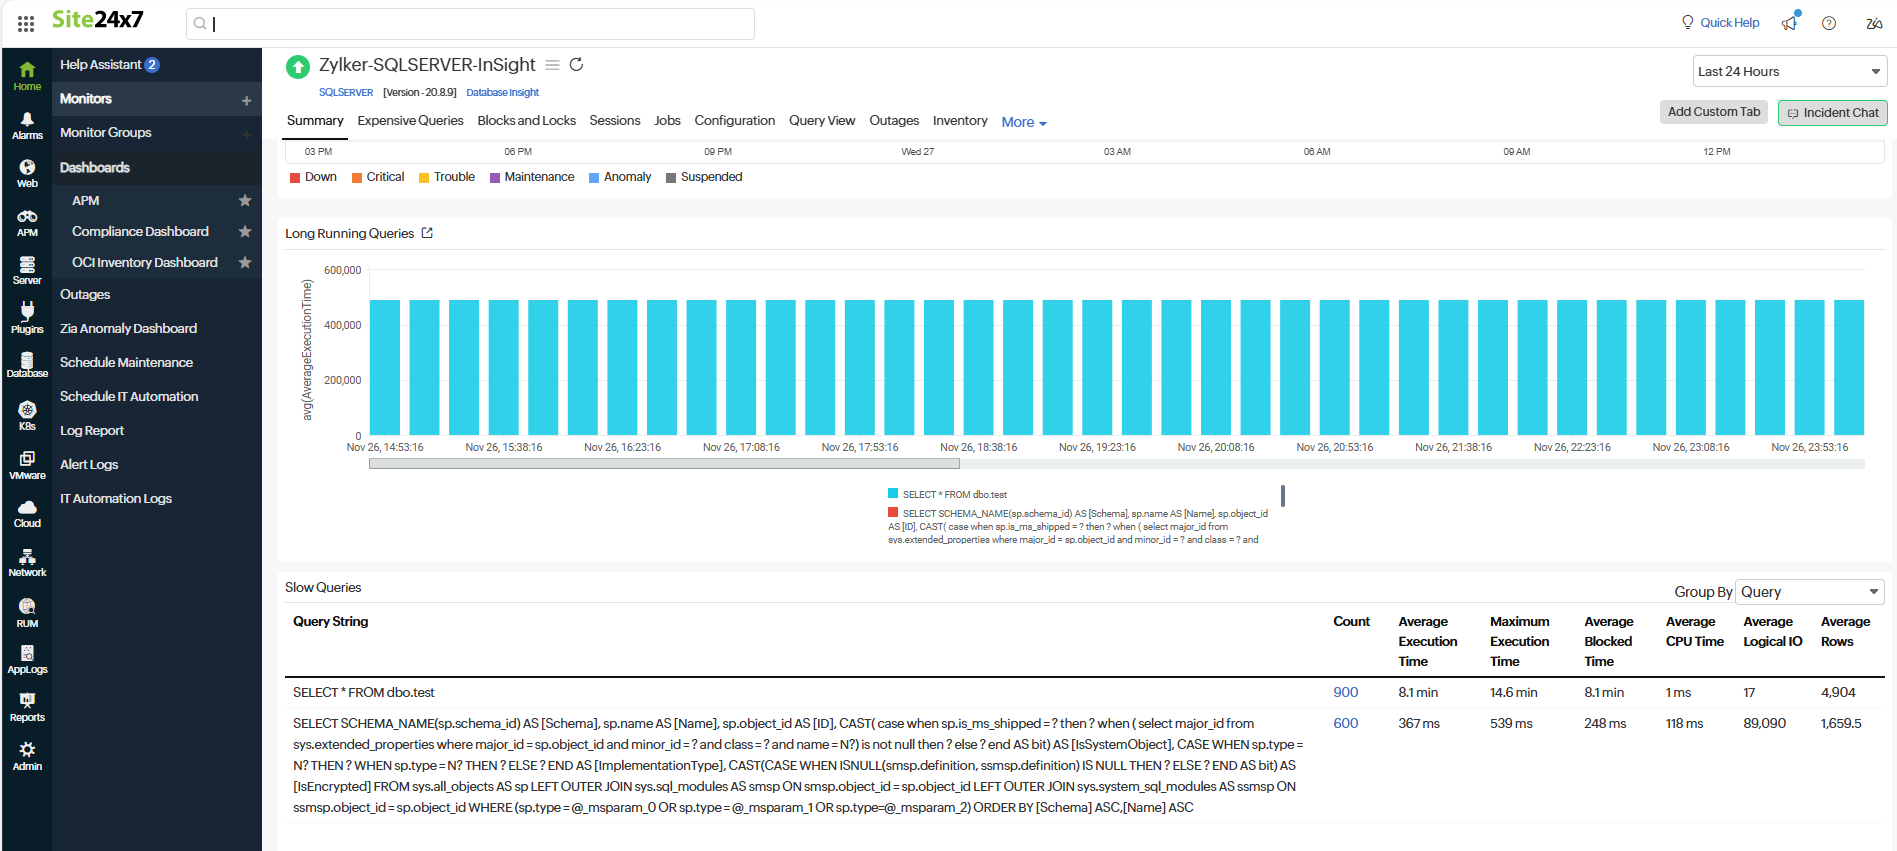
Task: Toggle SELECT SCHEMA_NAME legend series
Action: click(x=1078, y=526)
